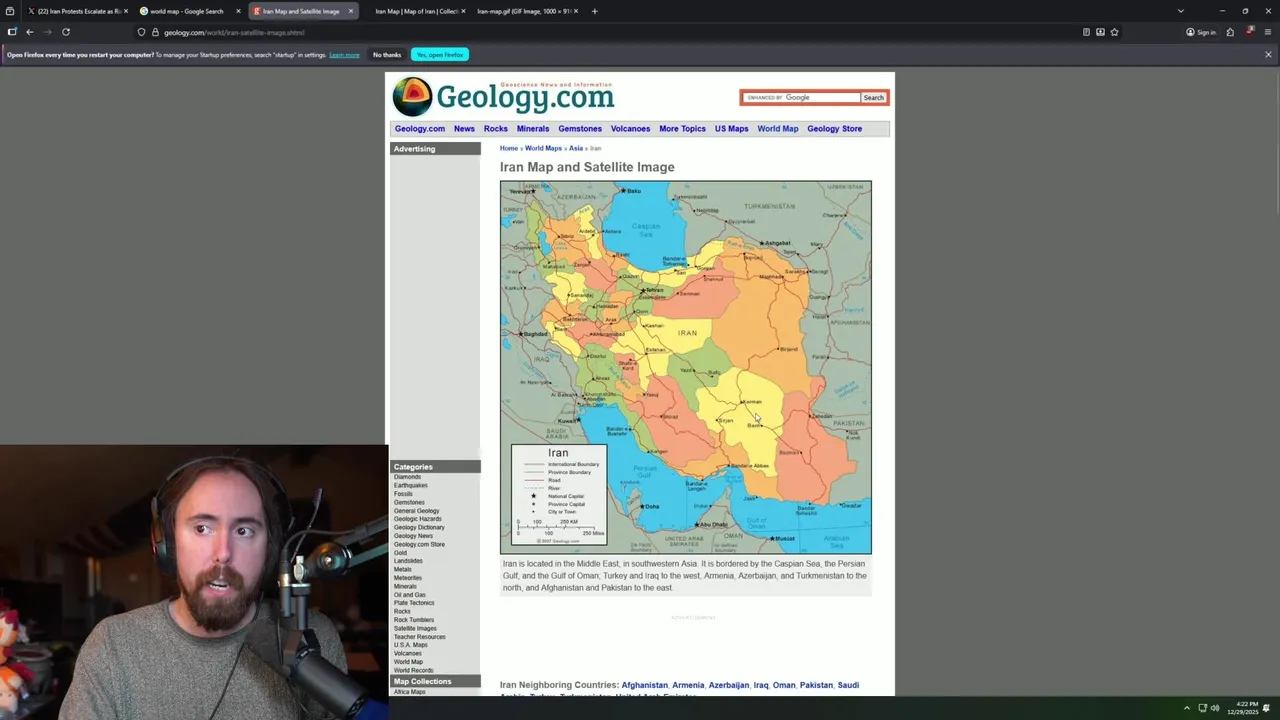This screenshot has width=1280, height=720.
Task: Open Rocks in the site nav bar
Action: tap(496, 128)
